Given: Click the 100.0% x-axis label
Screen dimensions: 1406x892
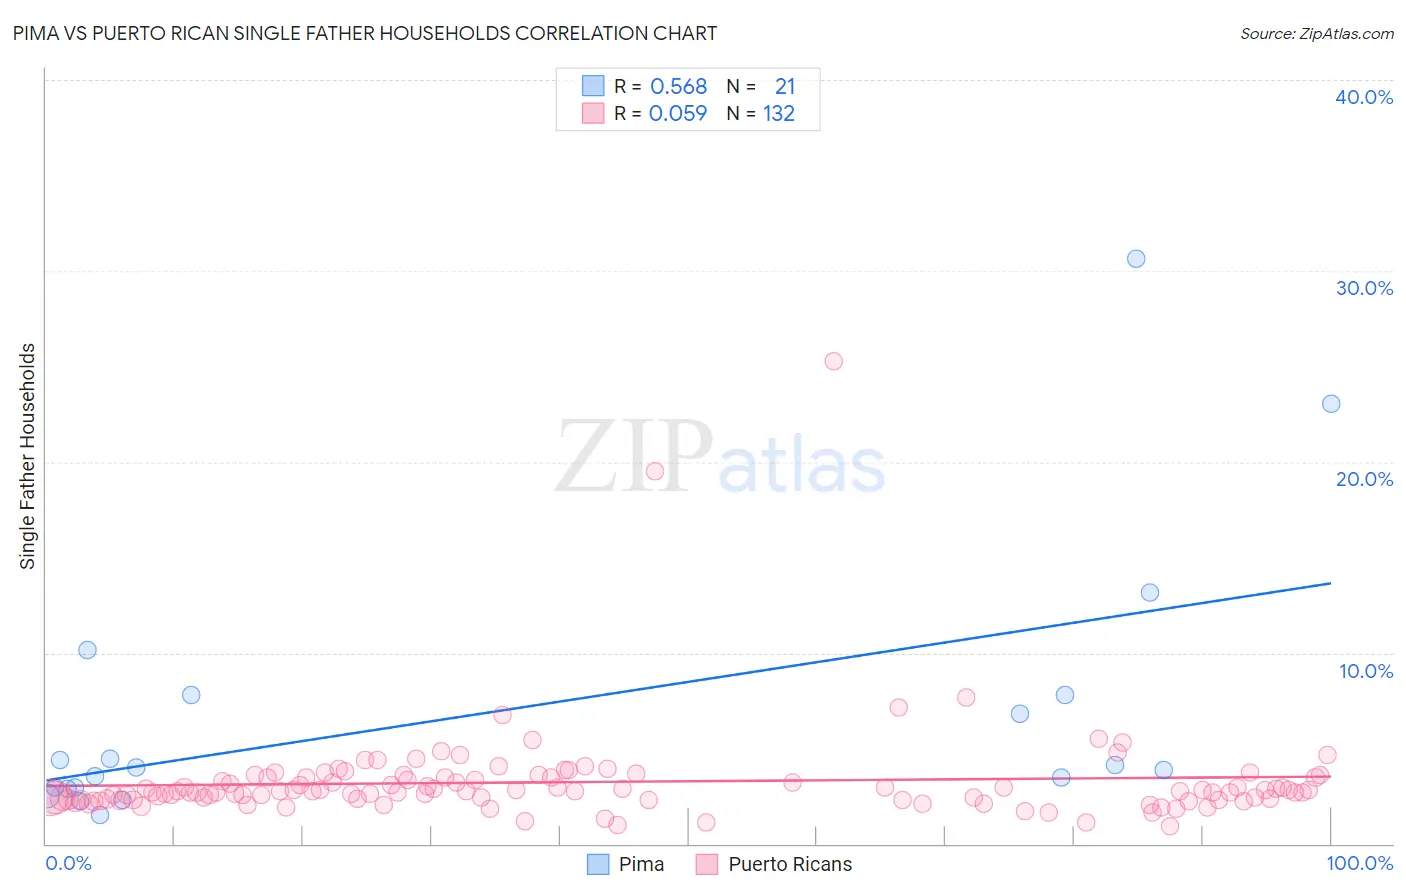Looking at the screenshot, I should tap(1360, 863).
